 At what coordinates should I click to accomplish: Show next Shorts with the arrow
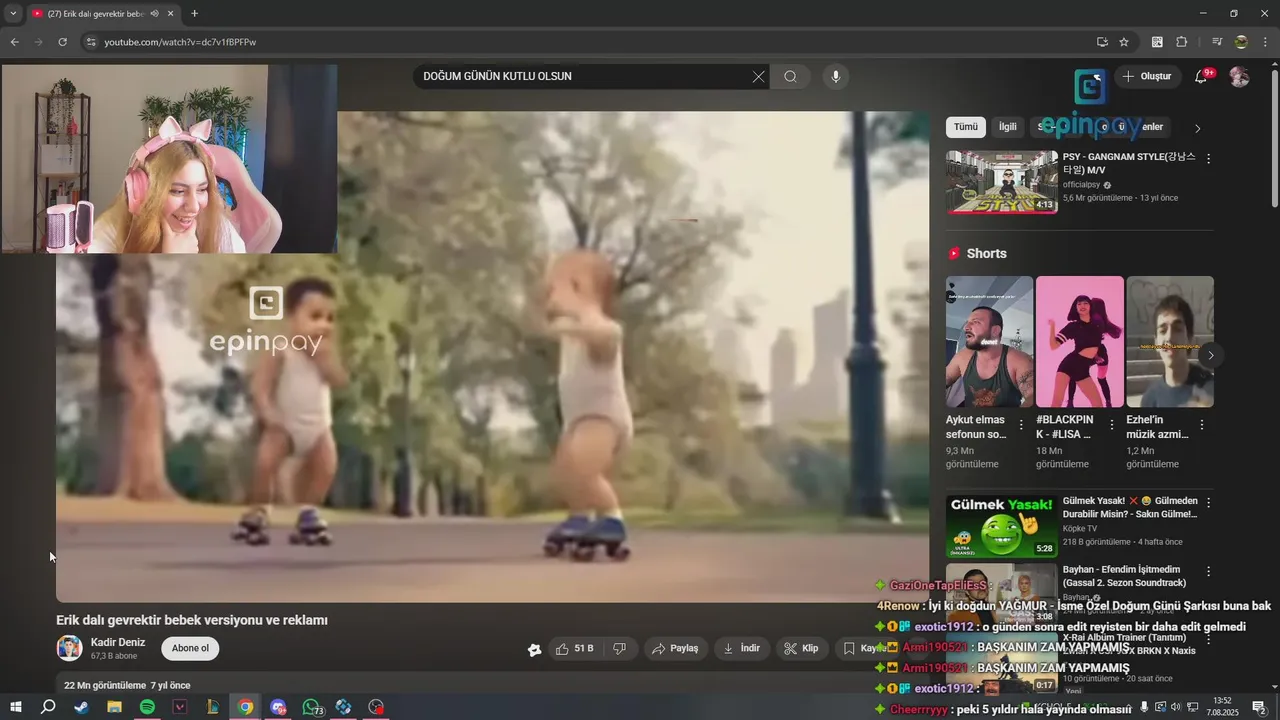point(1210,355)
